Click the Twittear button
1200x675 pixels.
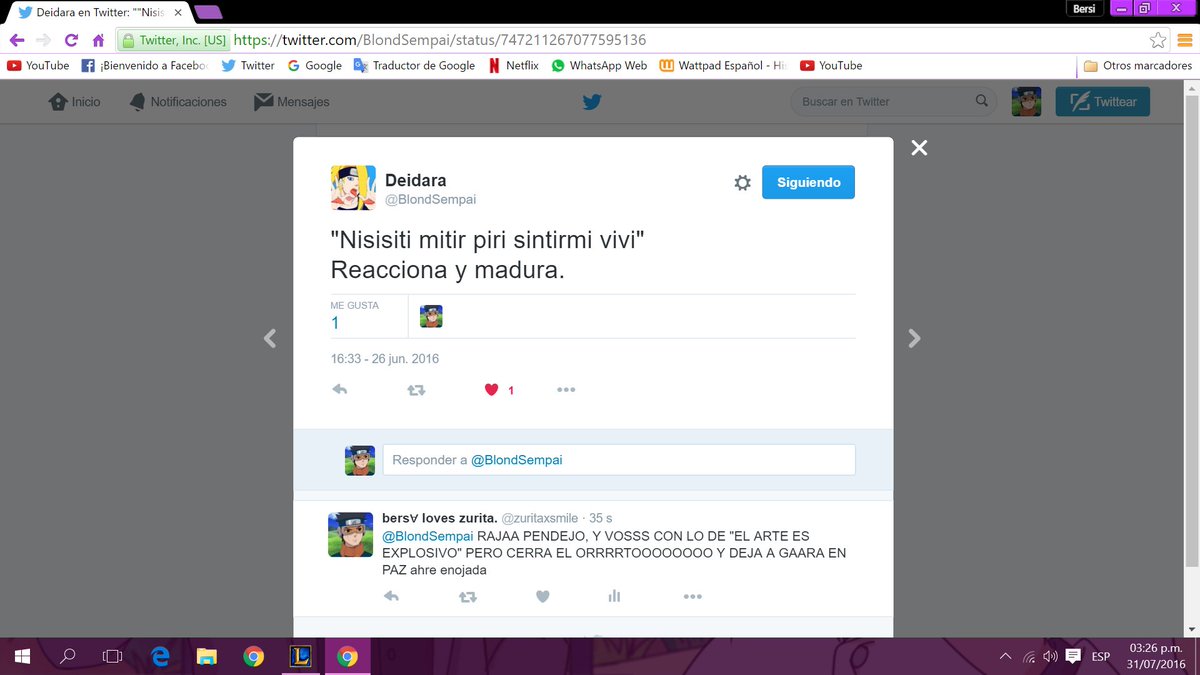point(1102,102)
